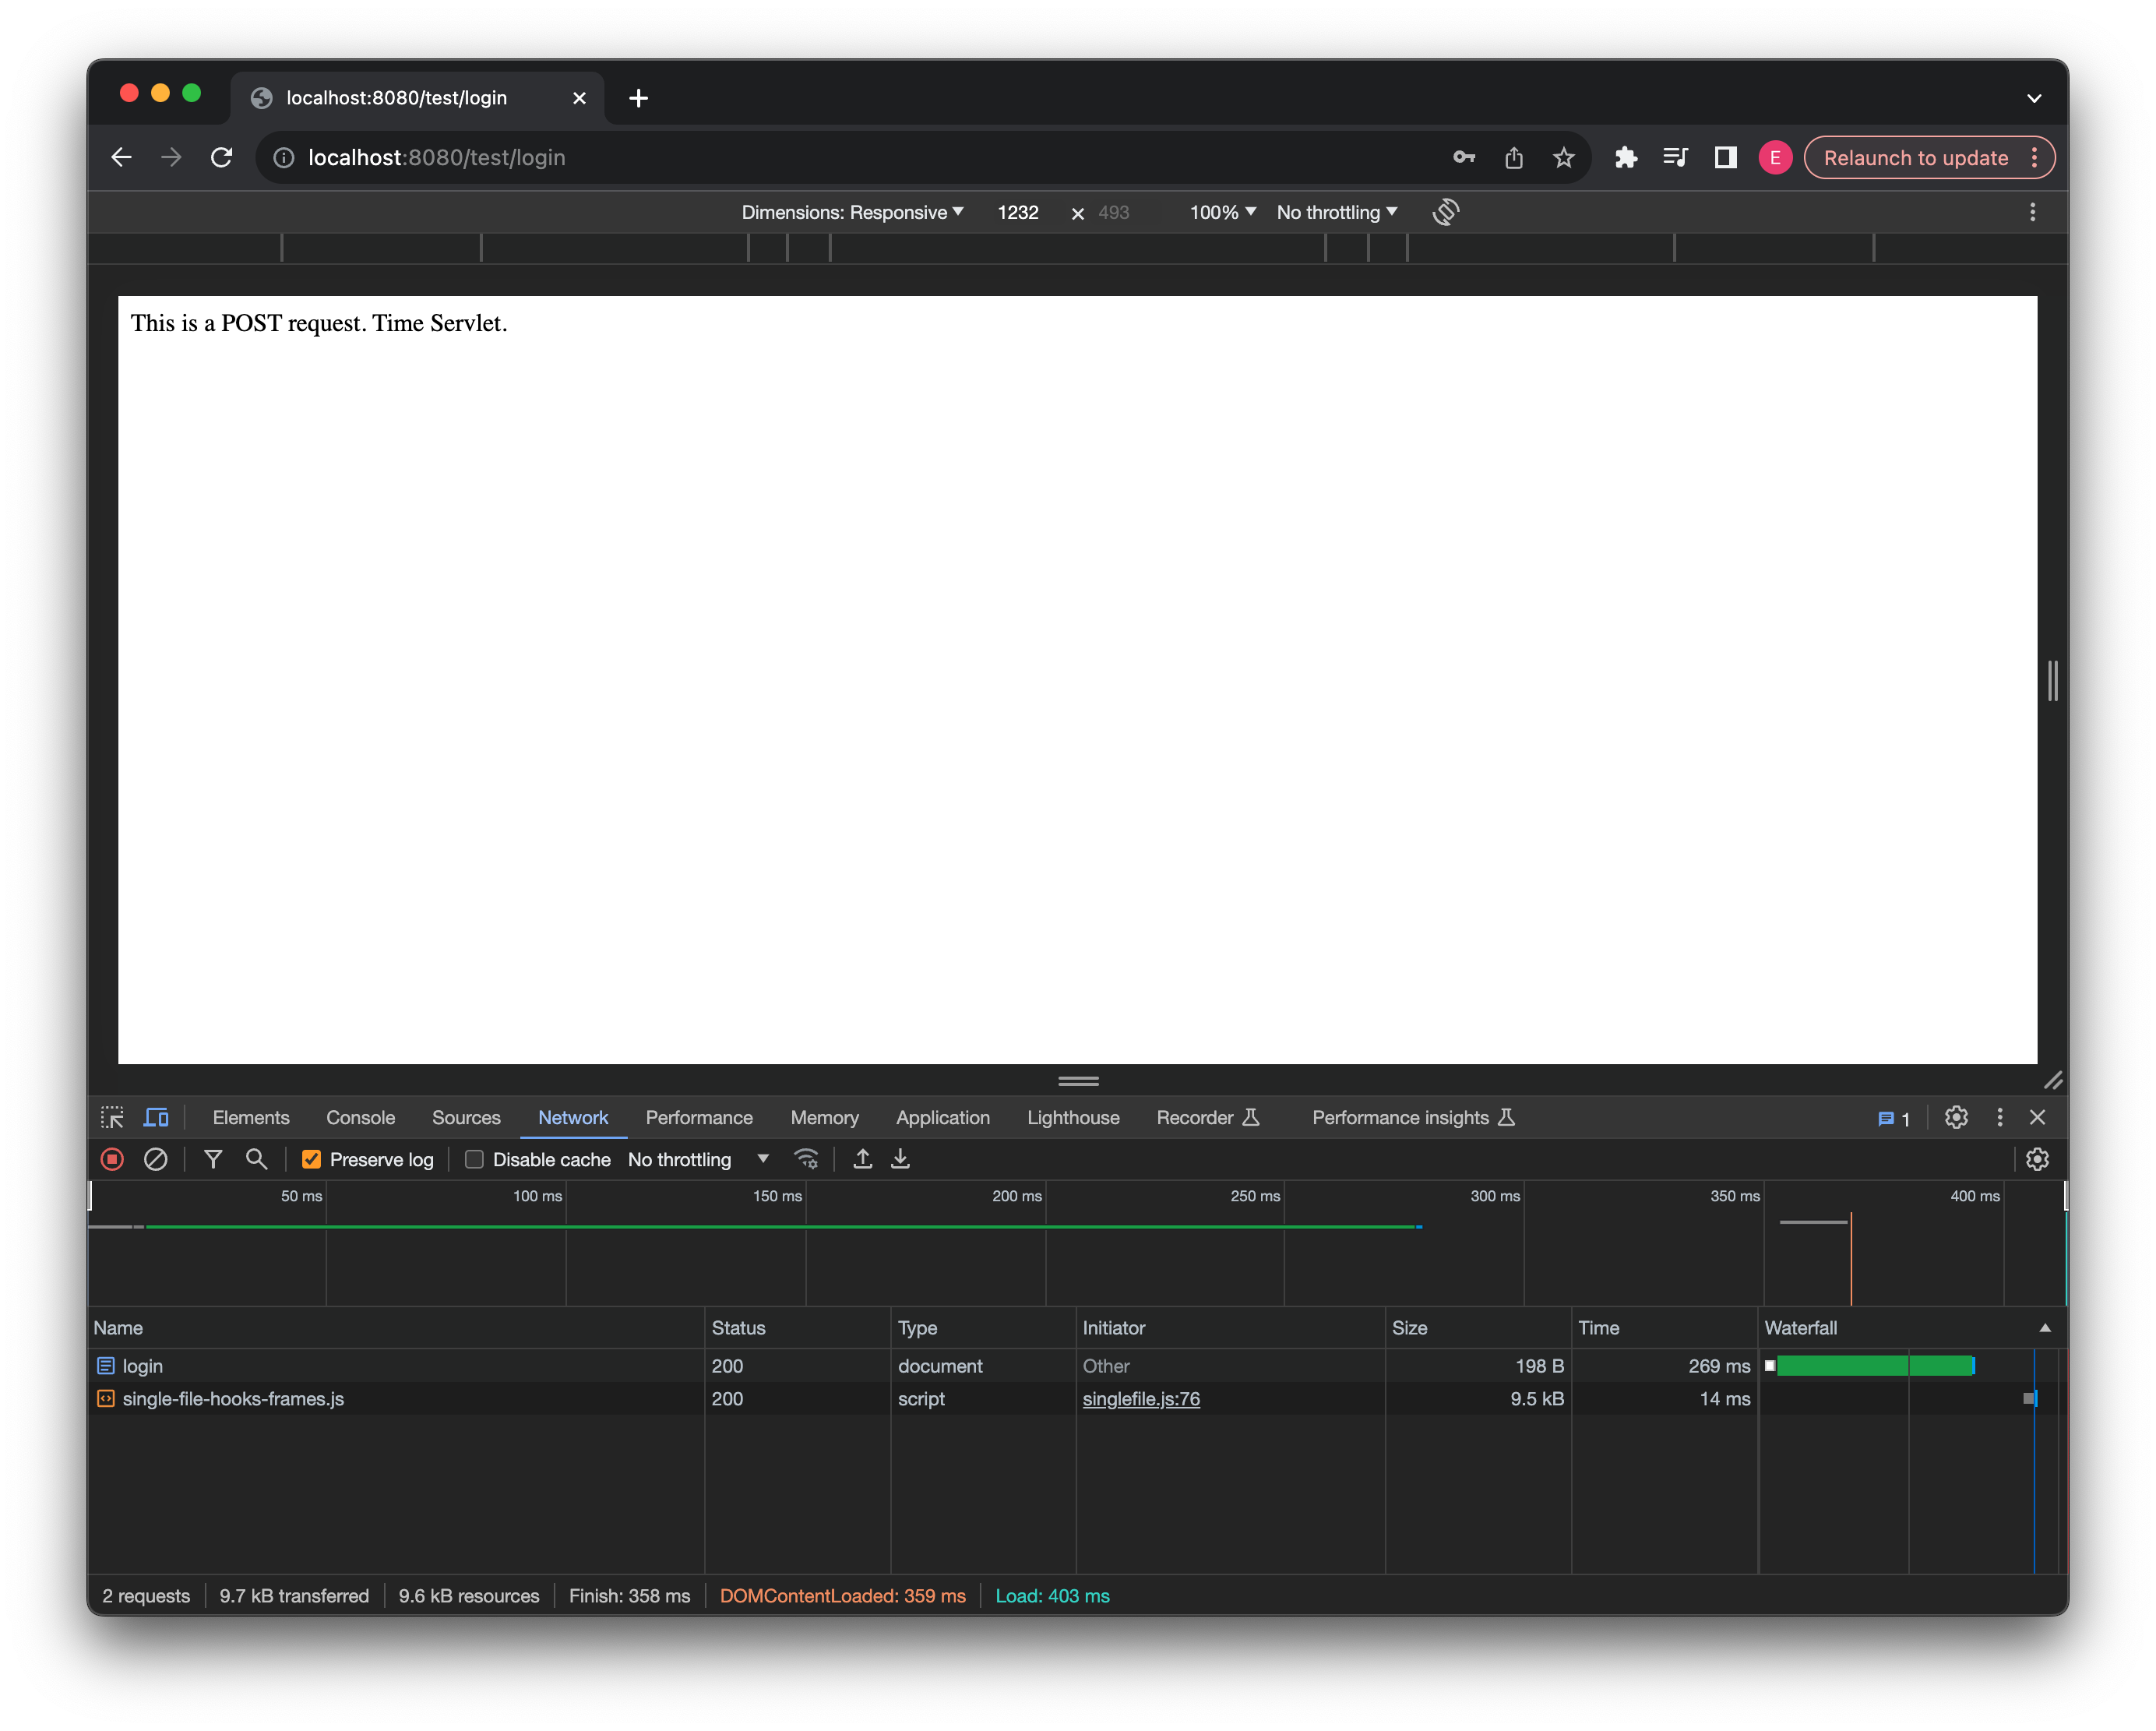Click the stop recording network log icon
2156x1731 pixels.
112,1159
